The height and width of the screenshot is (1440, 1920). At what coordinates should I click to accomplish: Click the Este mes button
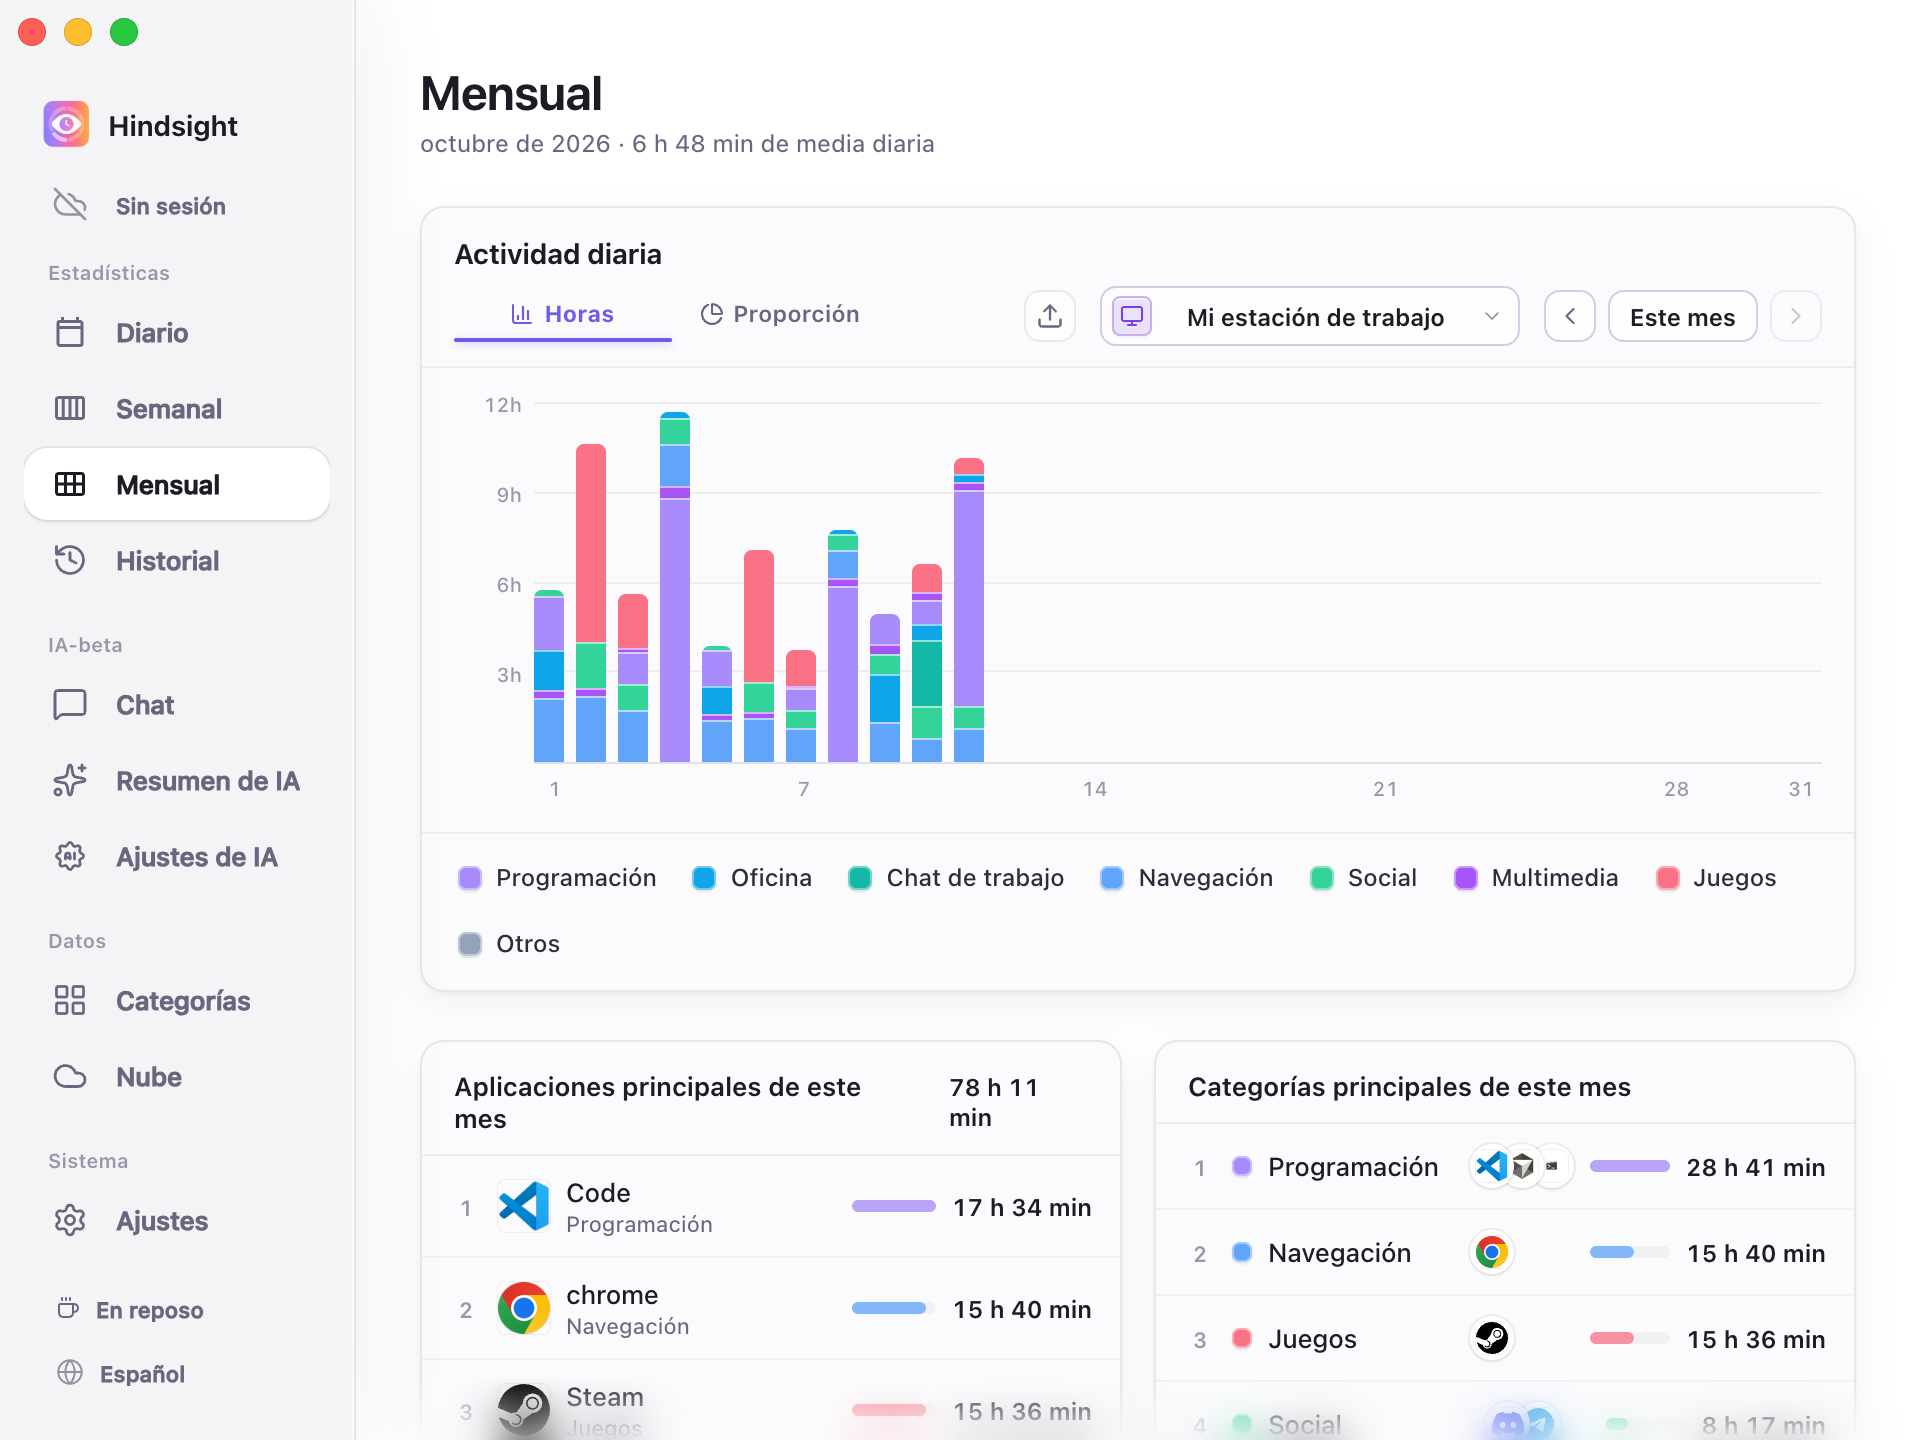point(1682,317)
